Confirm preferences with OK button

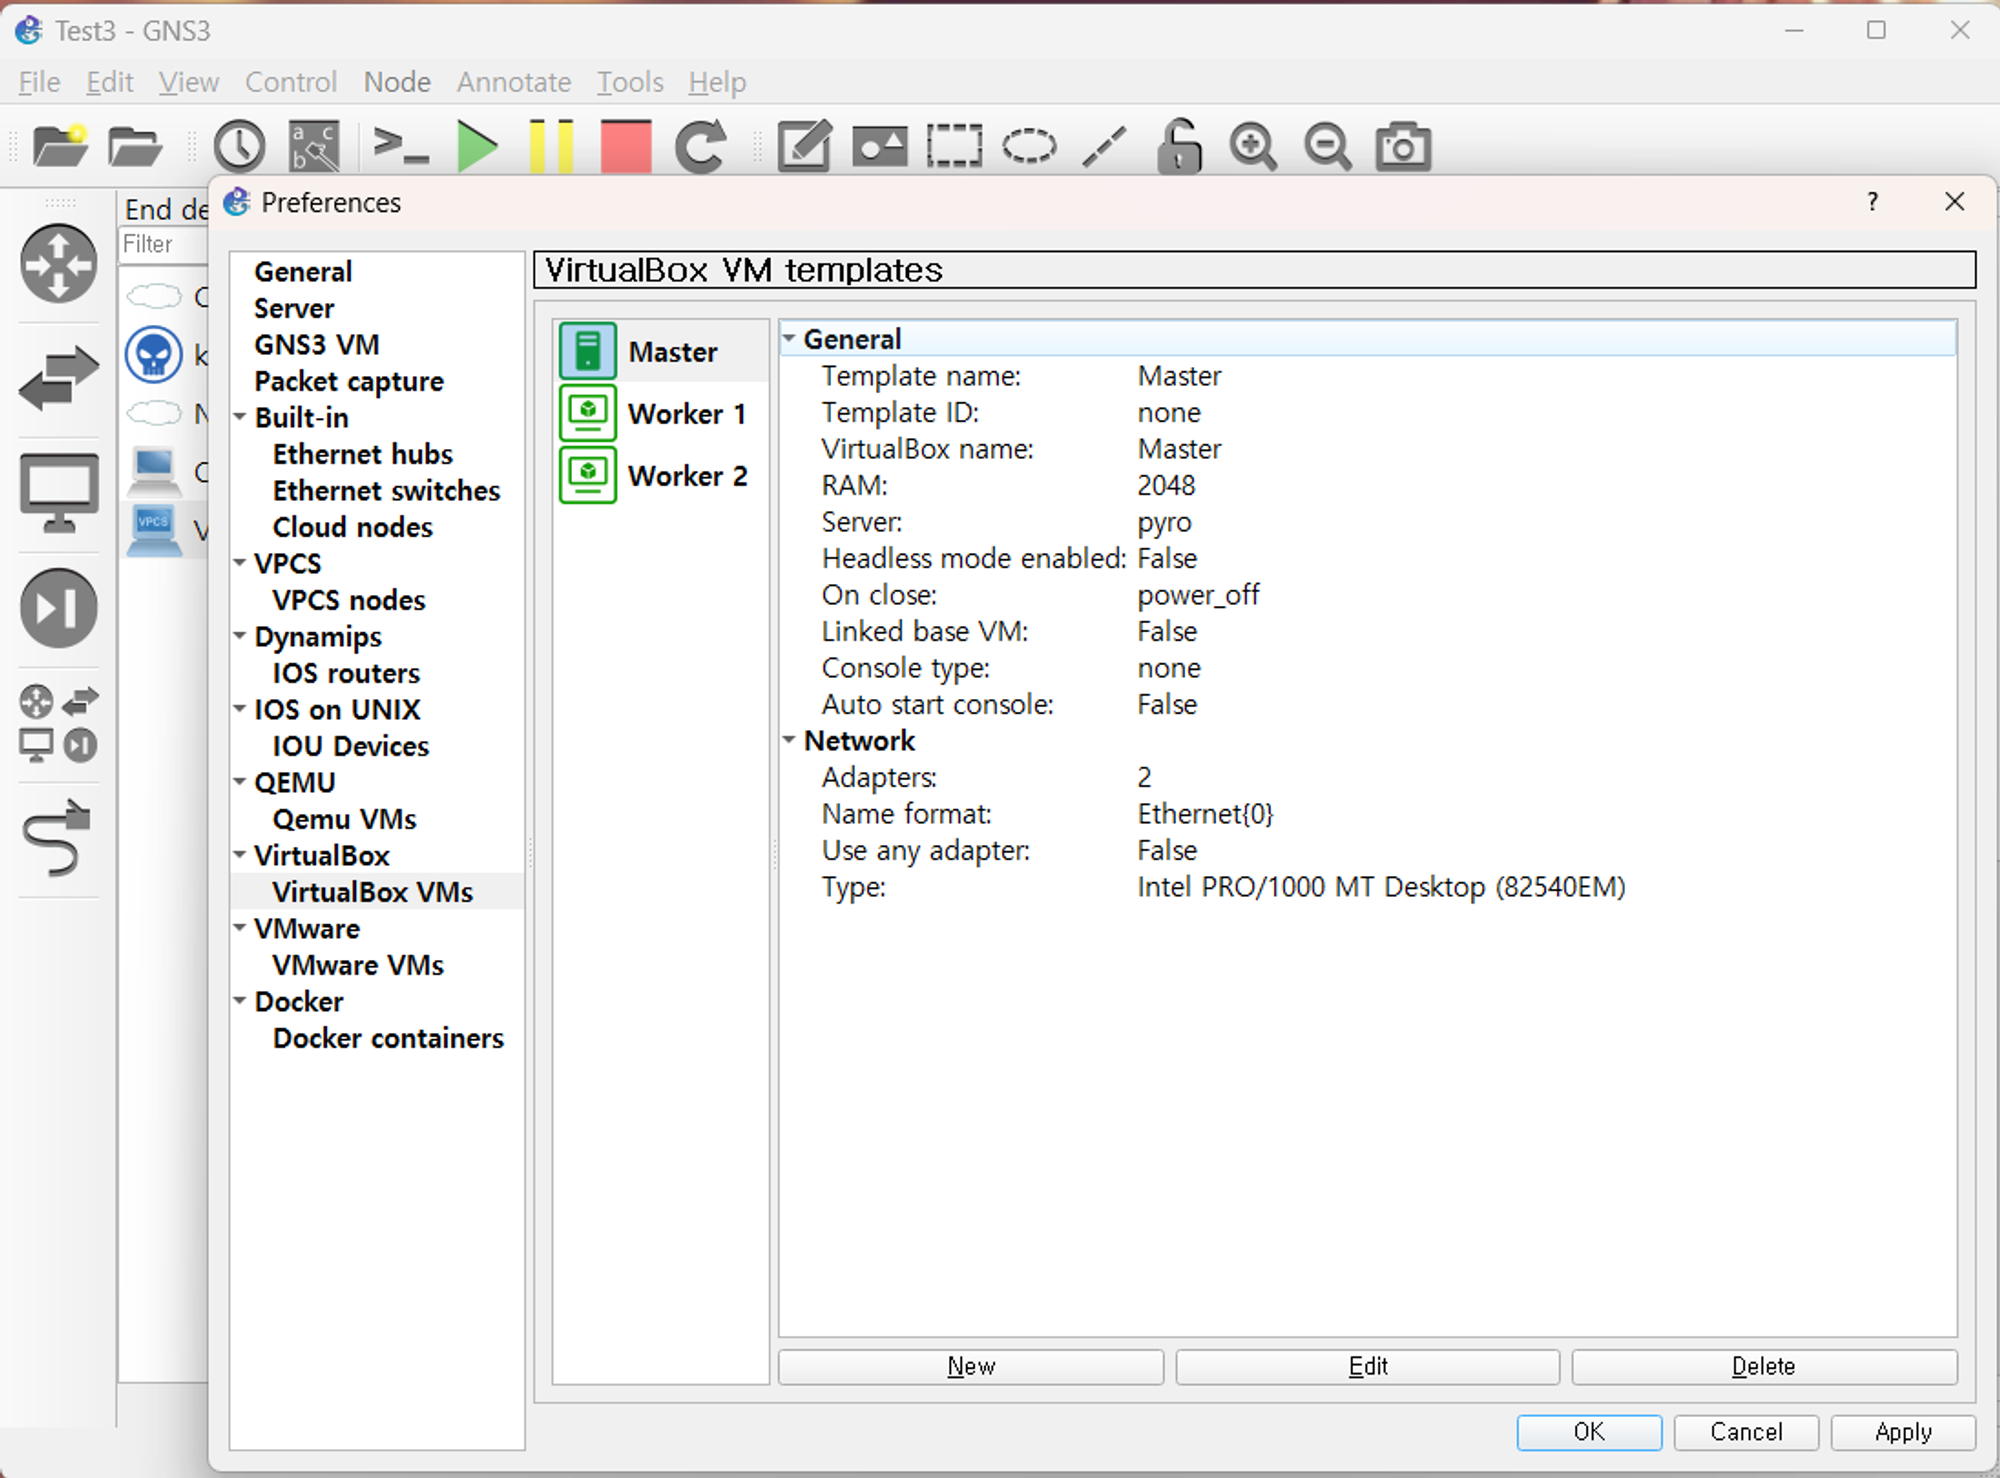tap(1589, 1432)
